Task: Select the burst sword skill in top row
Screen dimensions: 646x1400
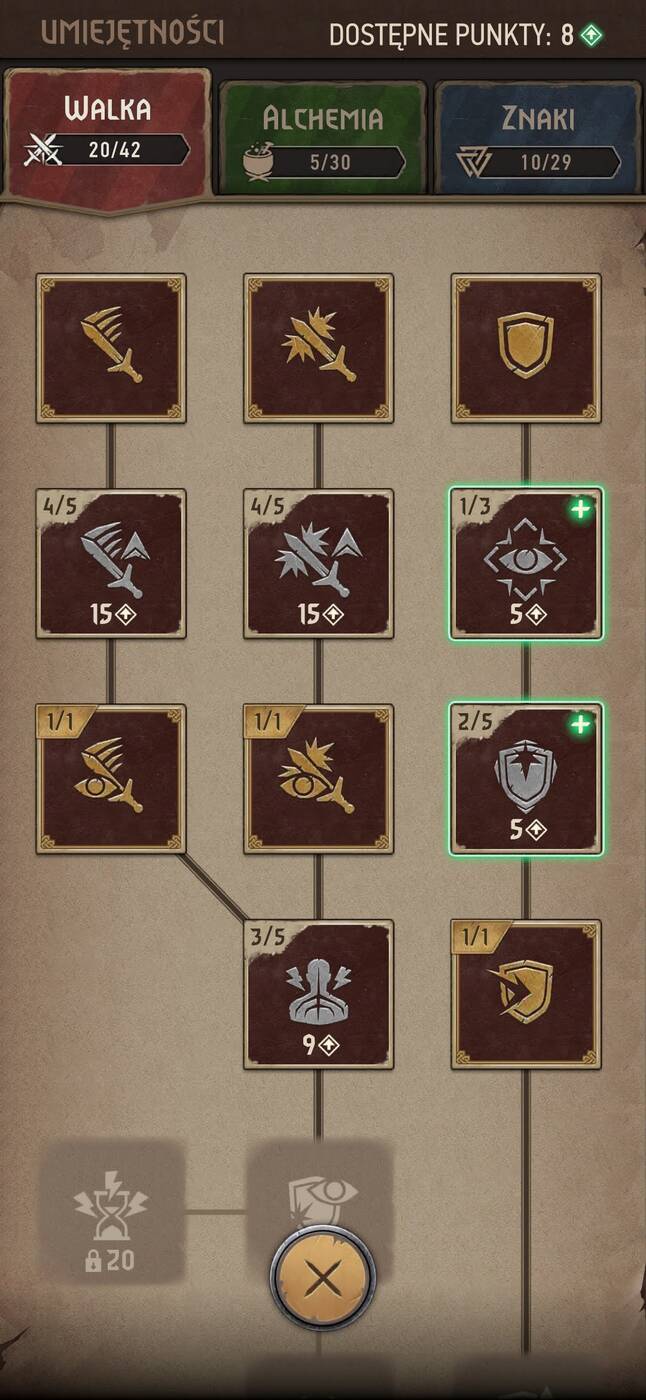Action: click(x=318, y=348)
